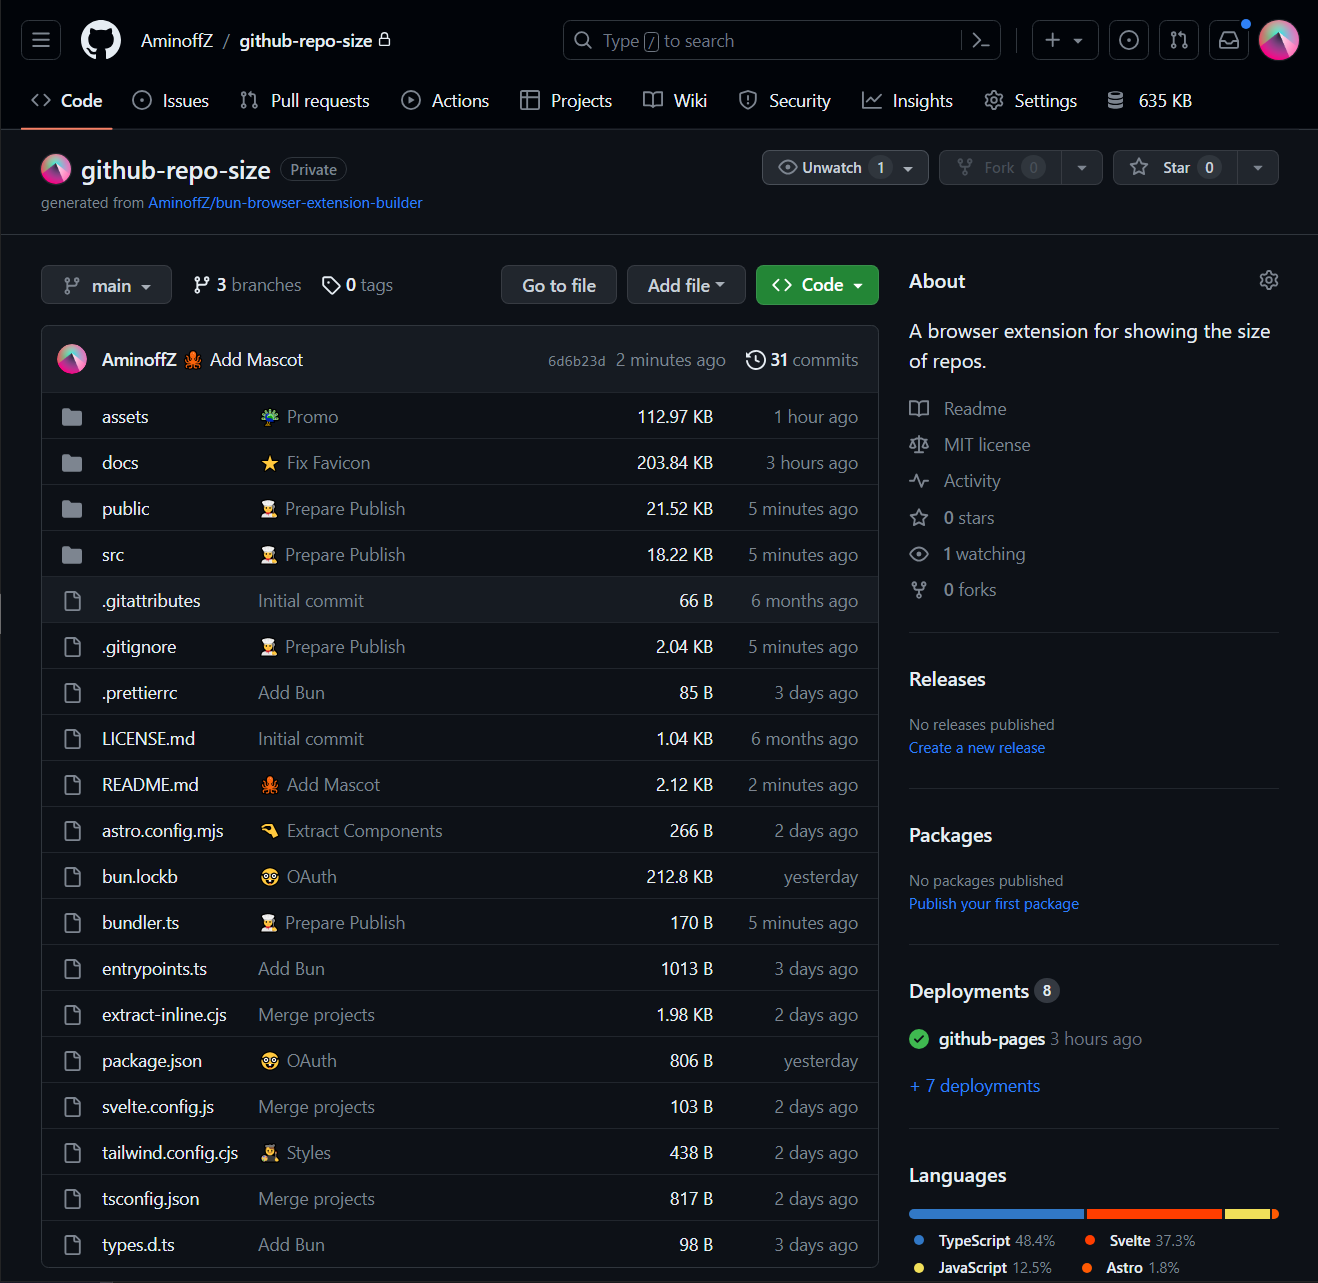This screenshot has width=1318, height=1283.
Task: Switch to the Issues tab
Action: click(x=171, y=100)
